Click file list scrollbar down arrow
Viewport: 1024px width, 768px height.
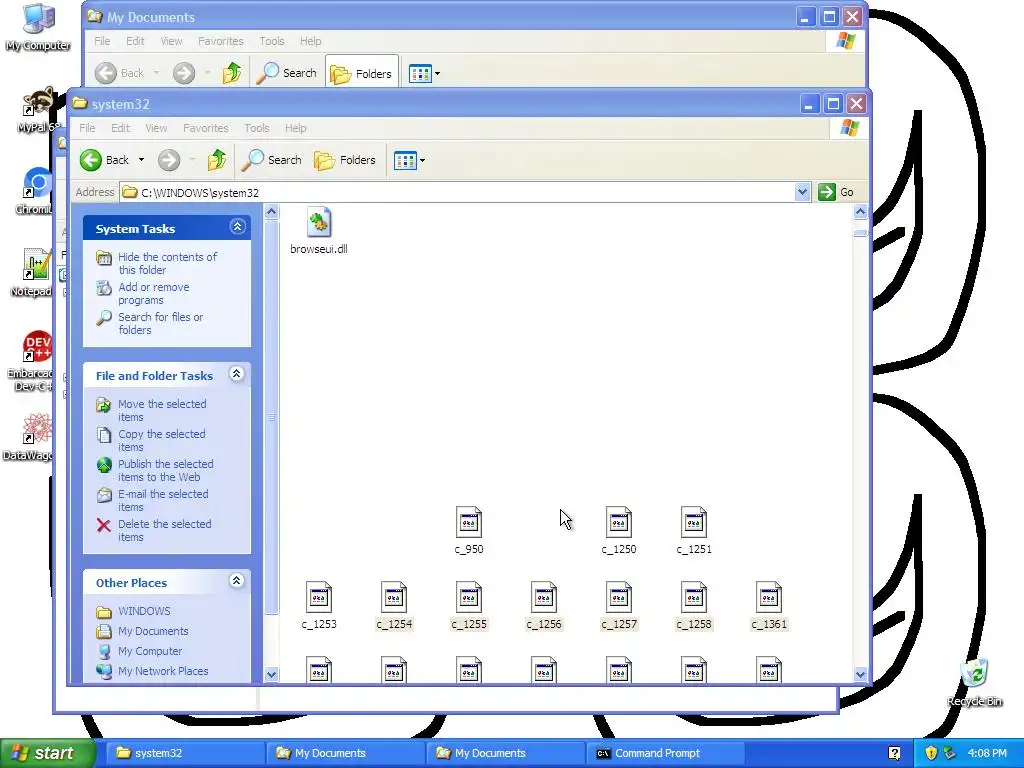coord(860,674)
